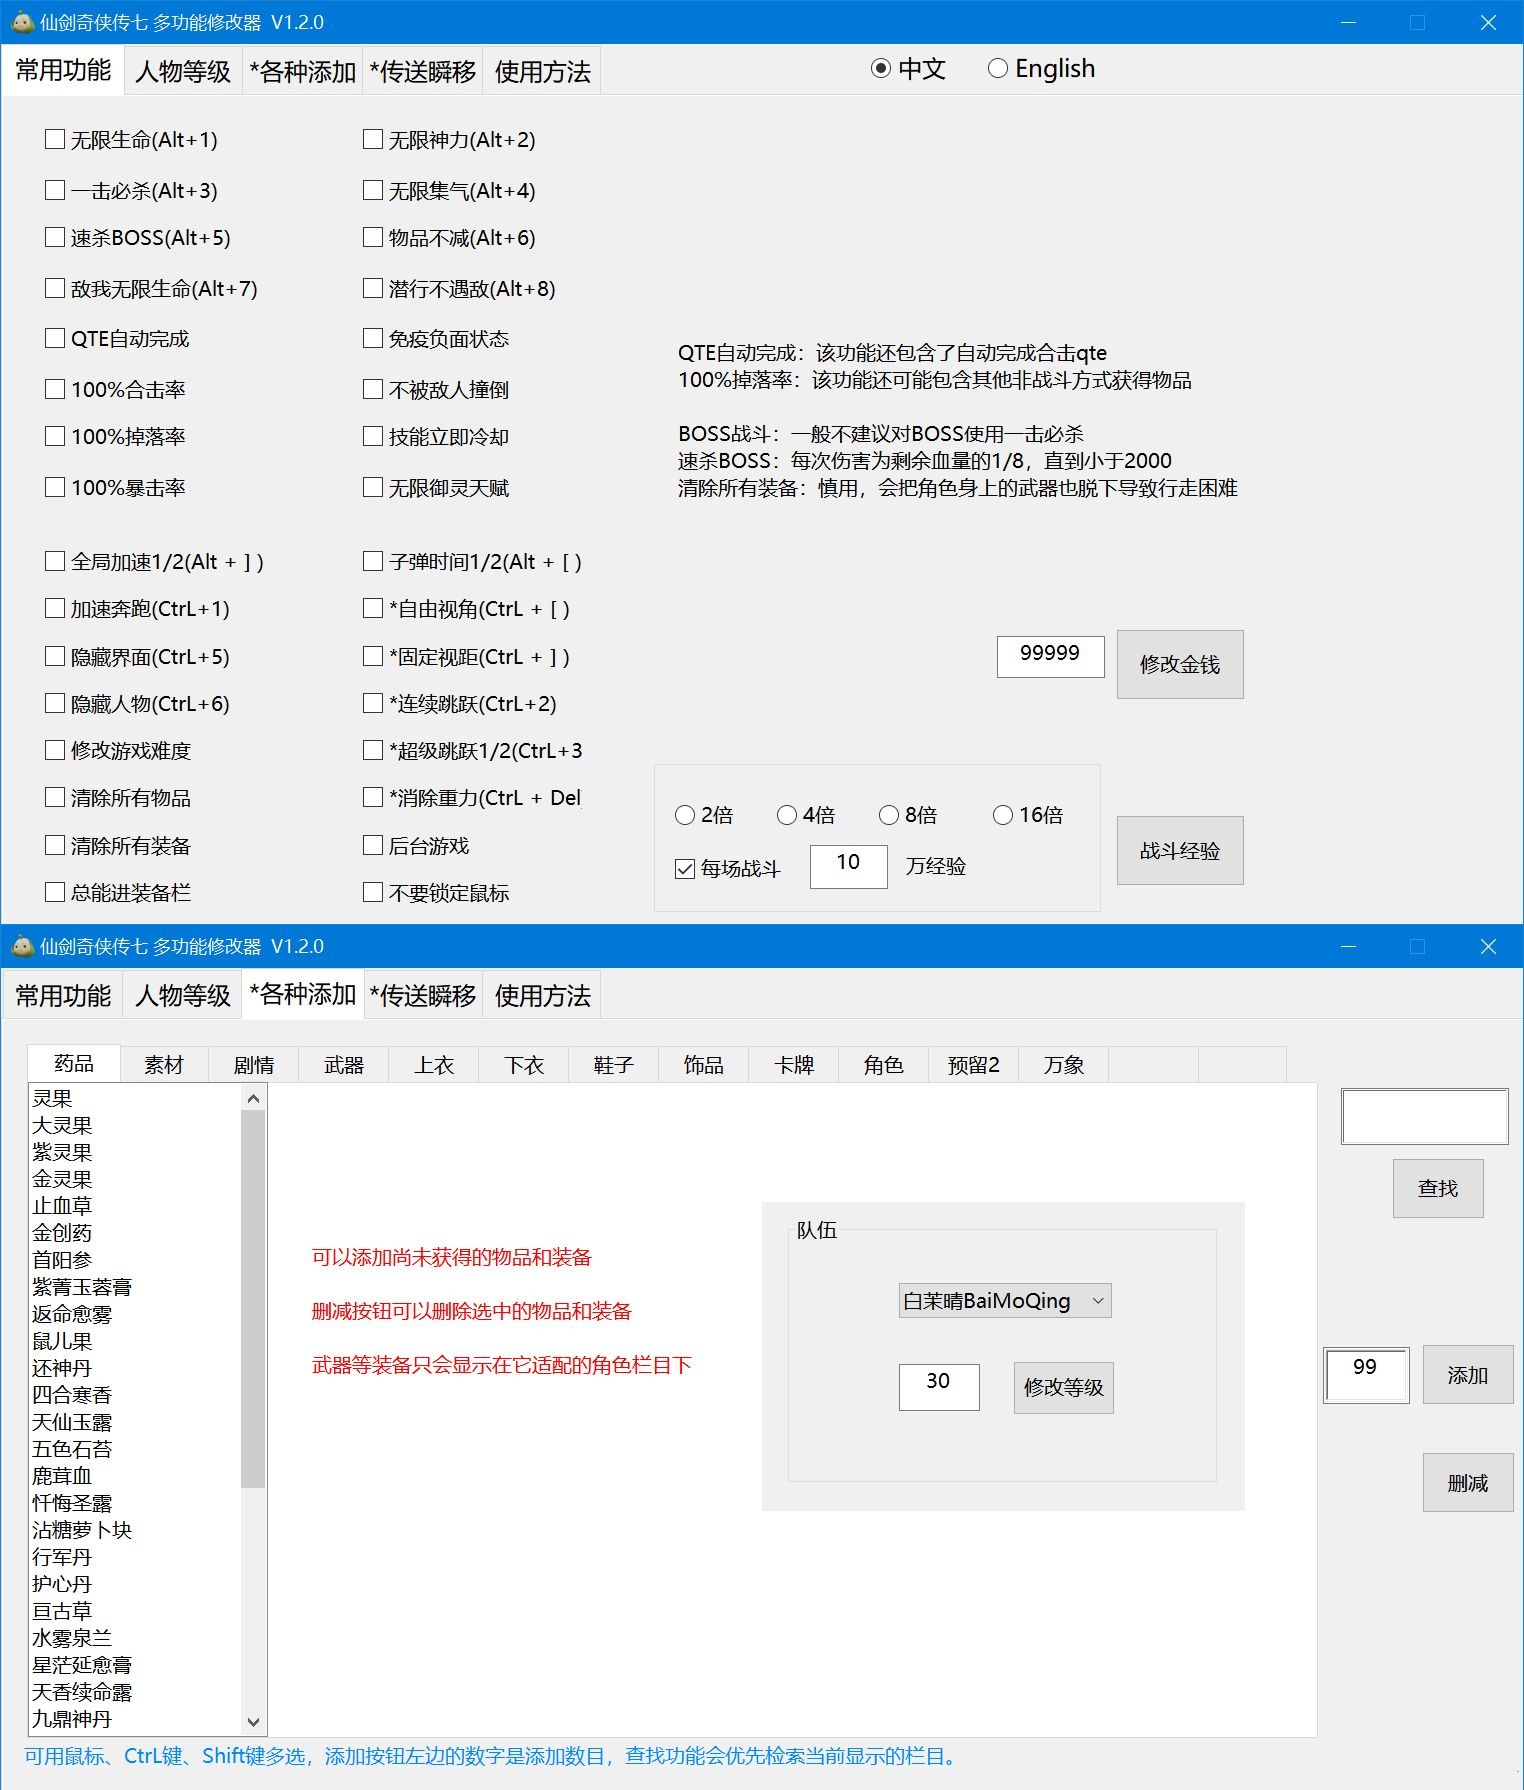Viewport: 1524px width, 1790px height.
Task: Enable 潜行不遇敌(Alt+8) checkbox
Action: [373, 288]
